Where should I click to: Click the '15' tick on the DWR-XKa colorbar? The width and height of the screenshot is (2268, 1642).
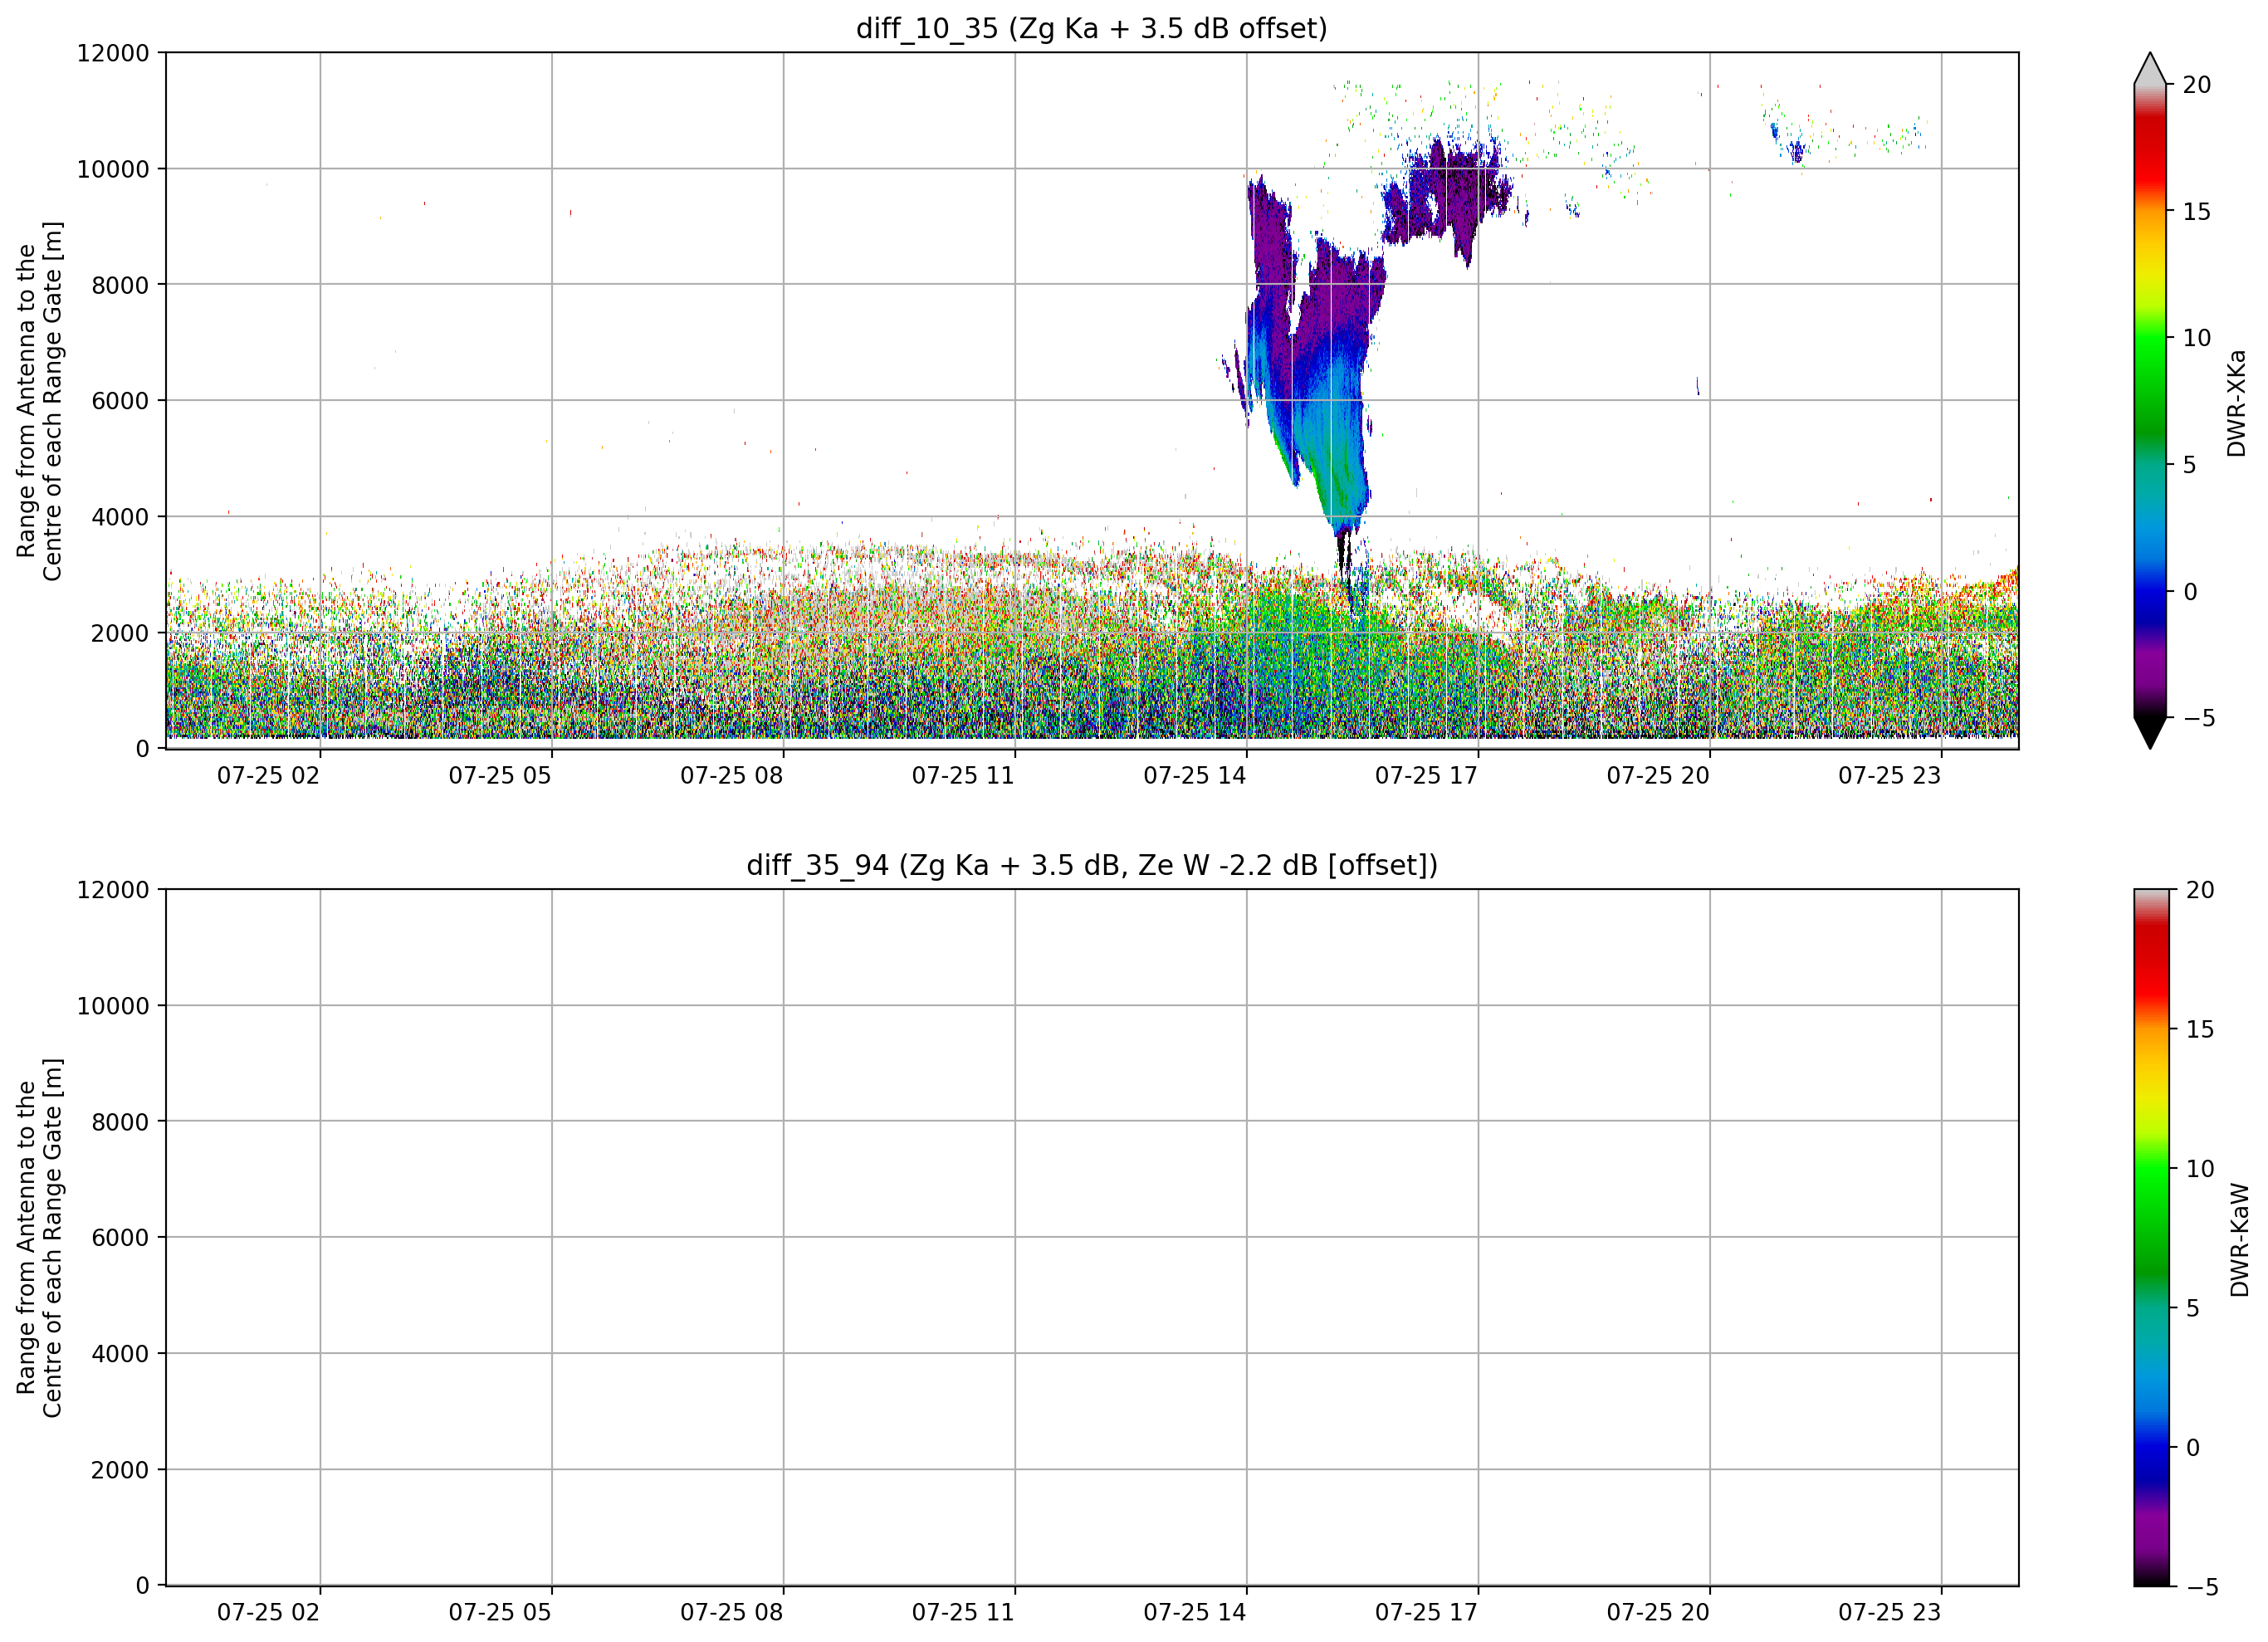pyautogui.click(x=2196, y=212)
